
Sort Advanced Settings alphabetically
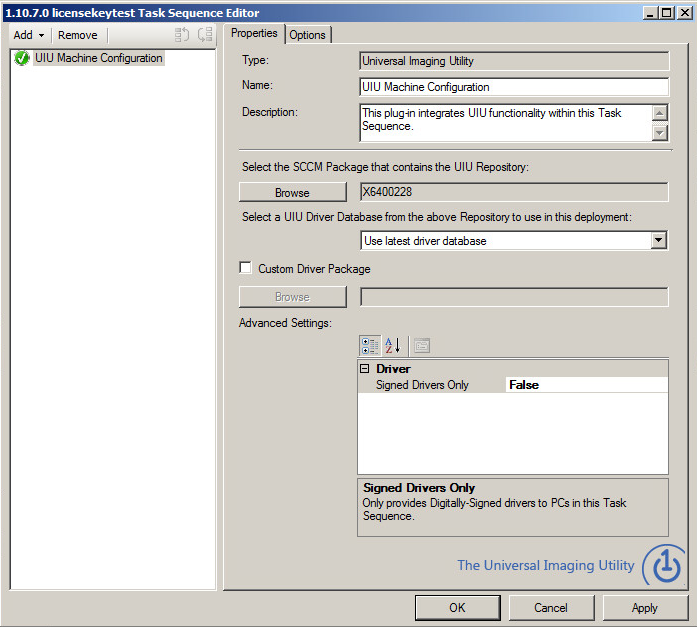pos(393,346)
